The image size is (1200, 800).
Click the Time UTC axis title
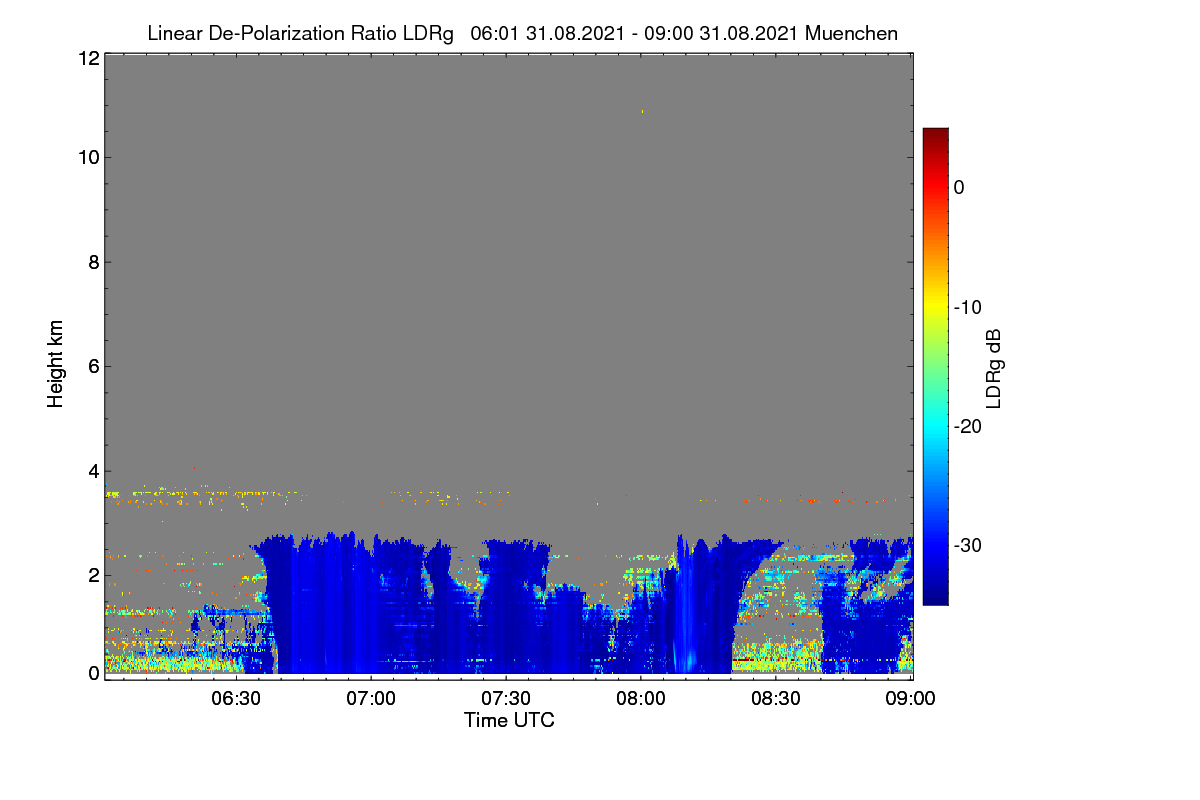coord(509,720)
